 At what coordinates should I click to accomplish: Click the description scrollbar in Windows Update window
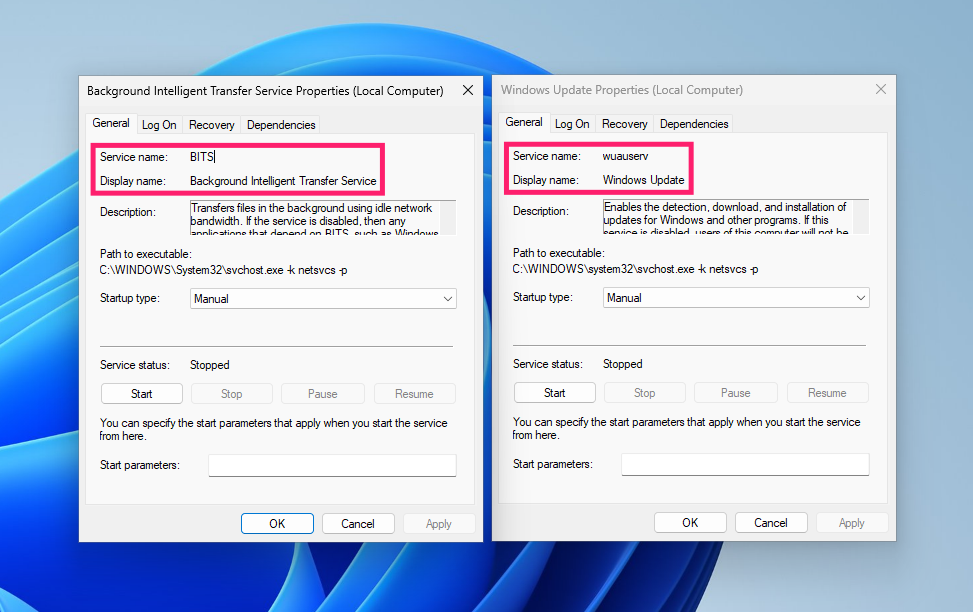[861, 216]
